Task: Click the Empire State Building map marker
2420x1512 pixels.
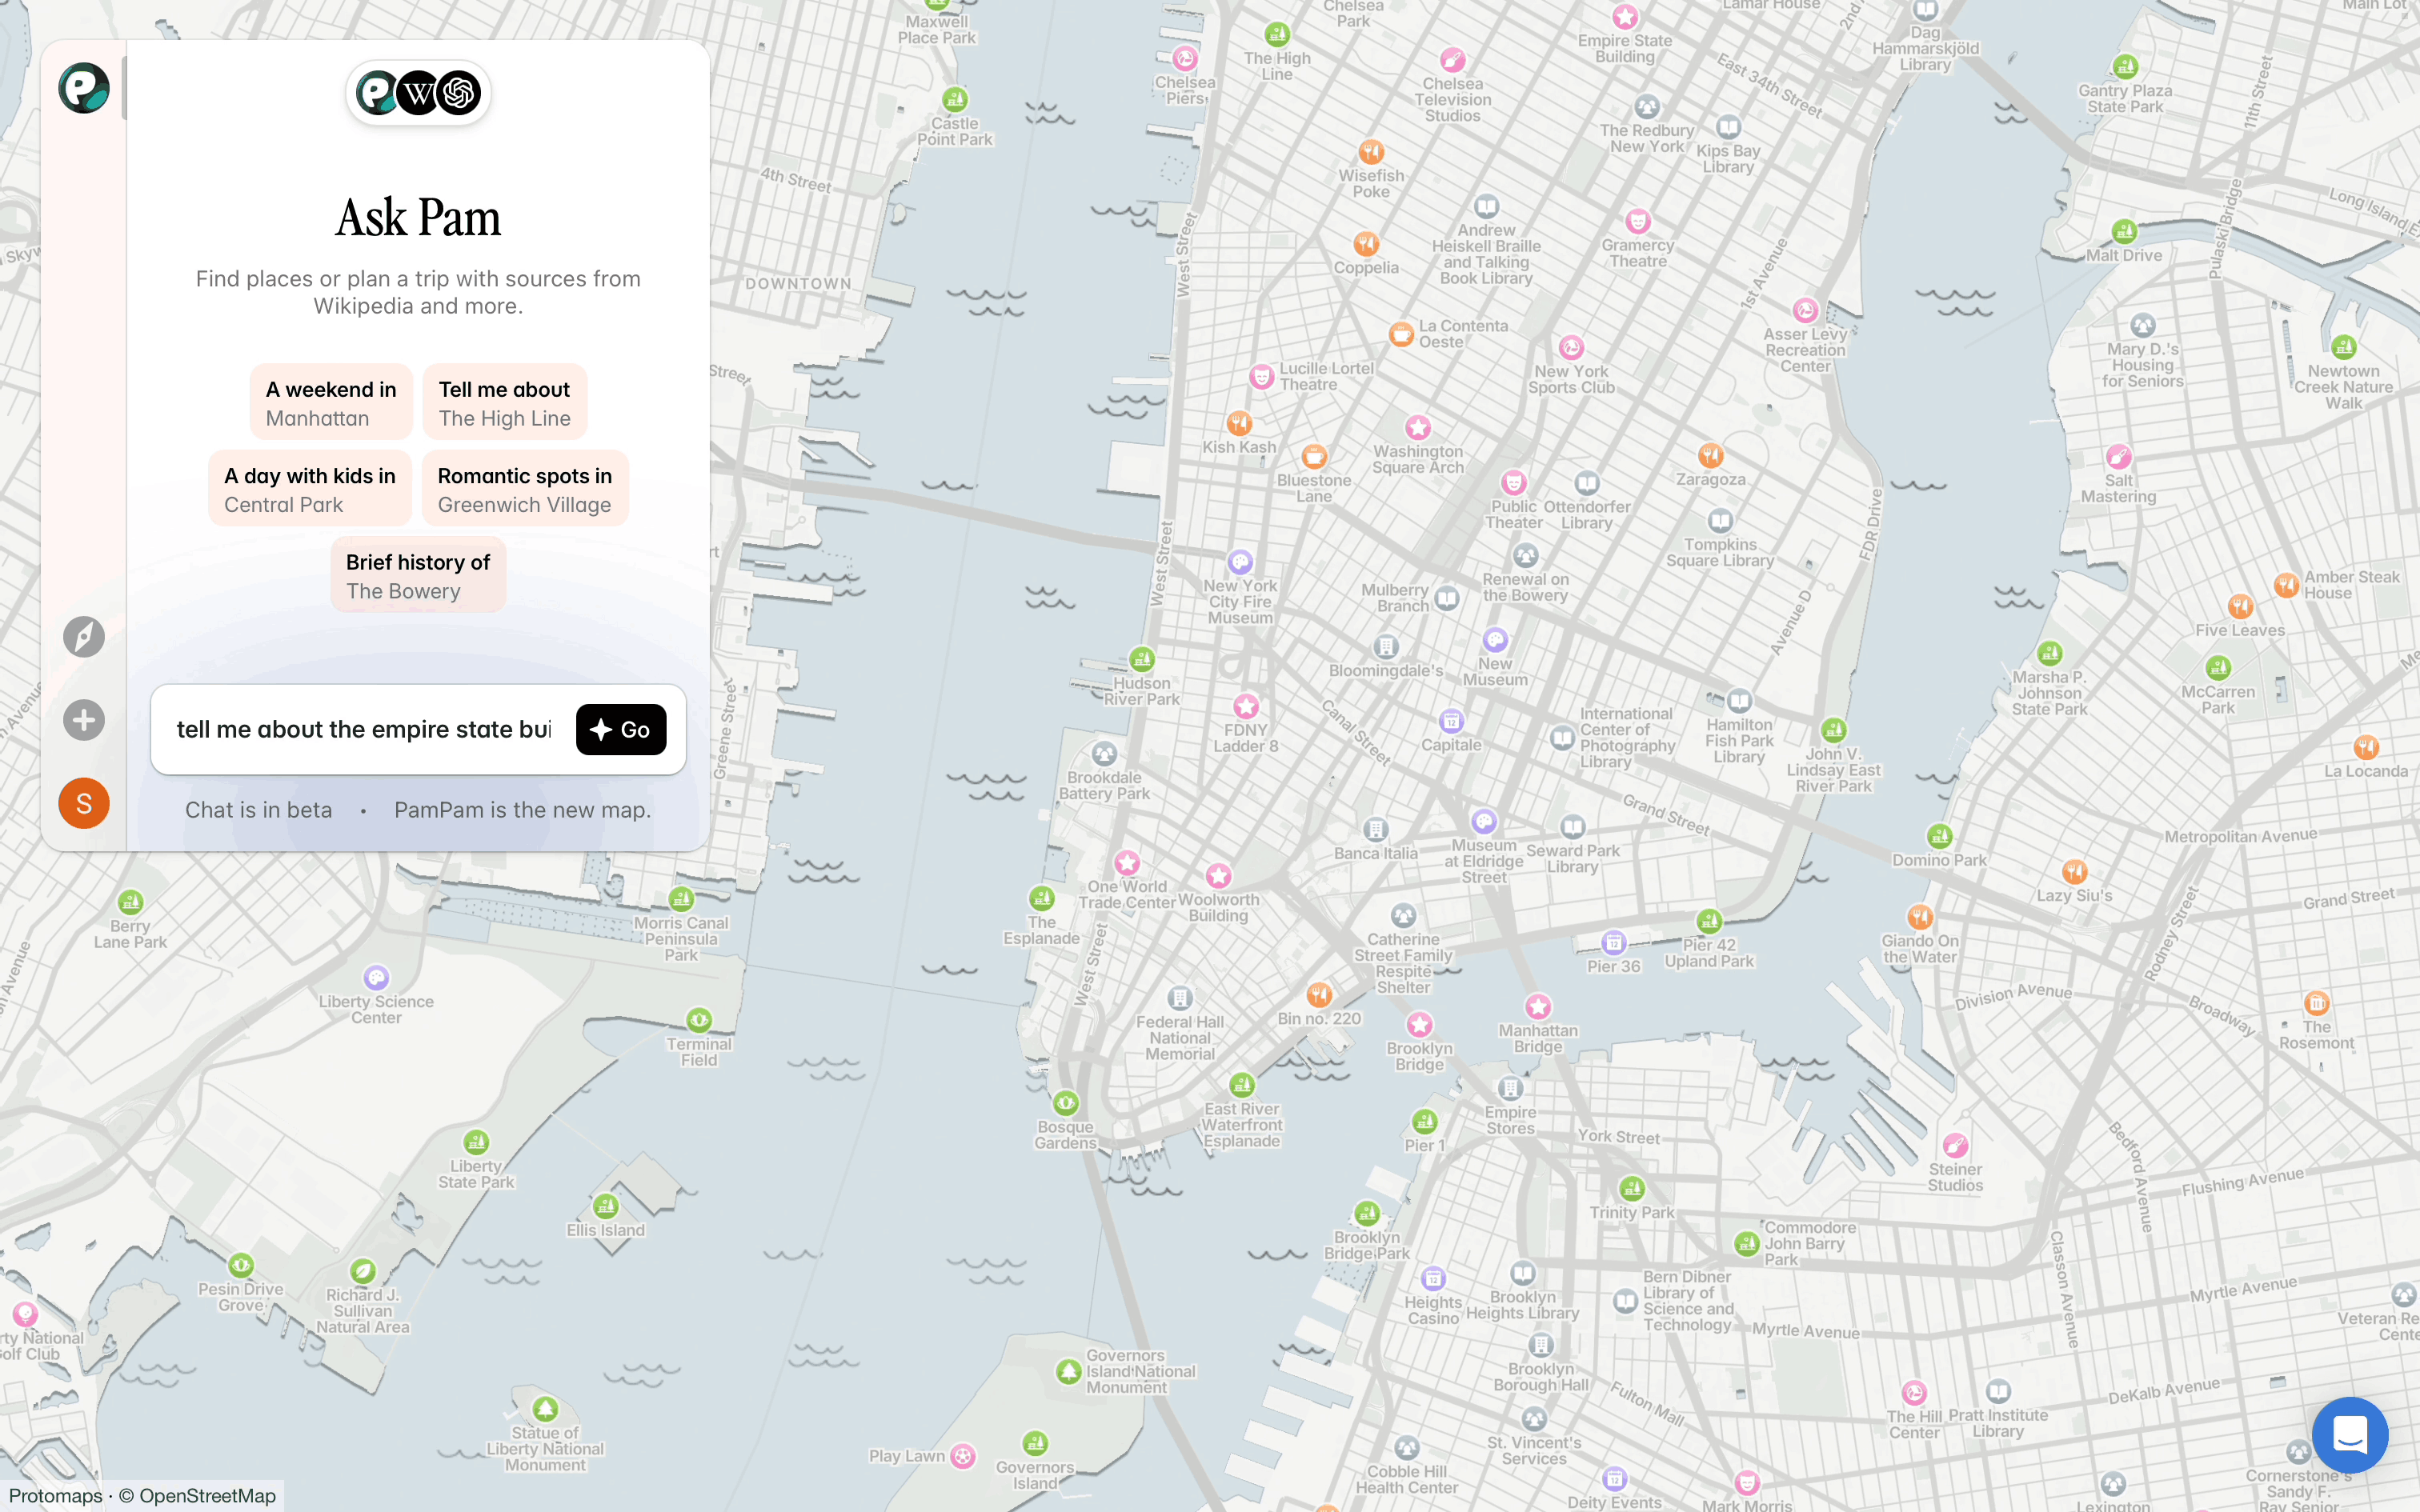Action: (1625, 17)
